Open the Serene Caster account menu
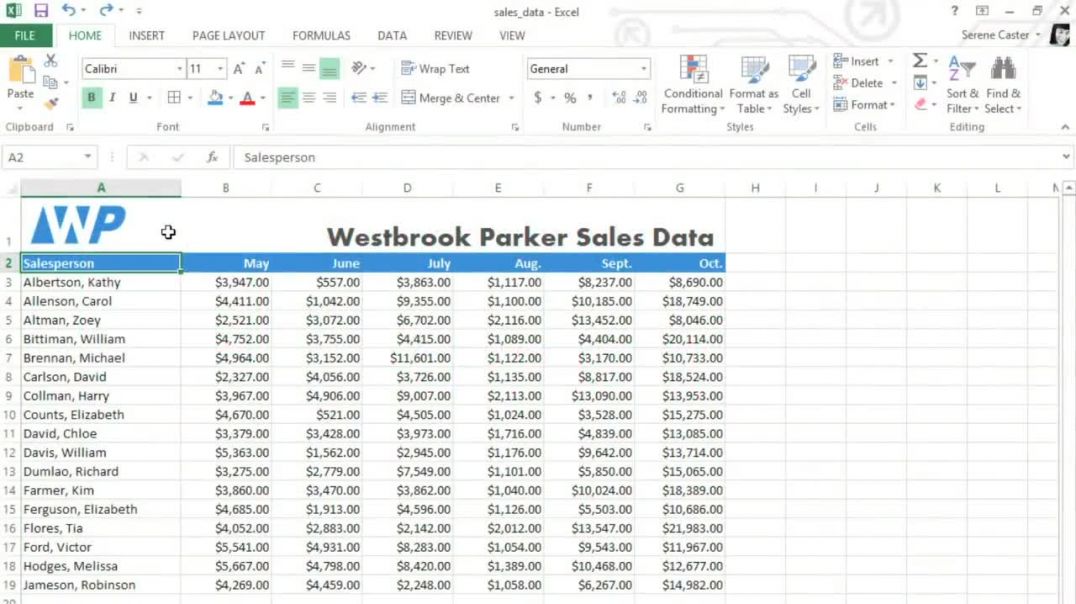This screenshot has width=1076, height=604. tap(1001, 35)
